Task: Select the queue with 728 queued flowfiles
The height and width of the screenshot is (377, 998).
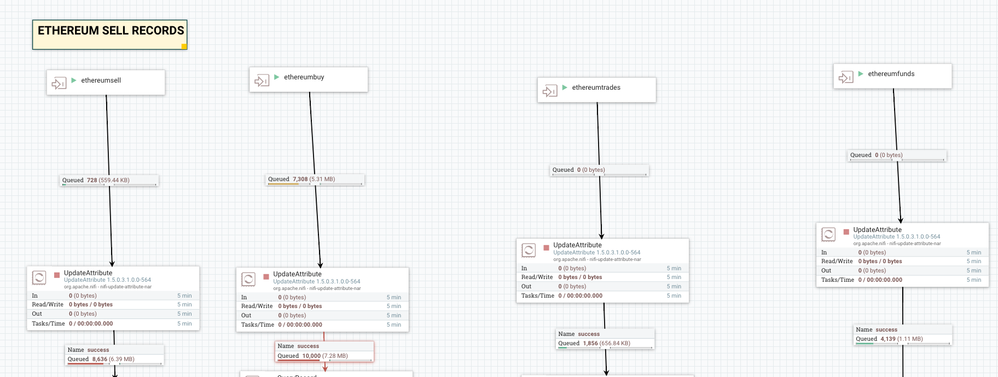Action: pos(109,181)
